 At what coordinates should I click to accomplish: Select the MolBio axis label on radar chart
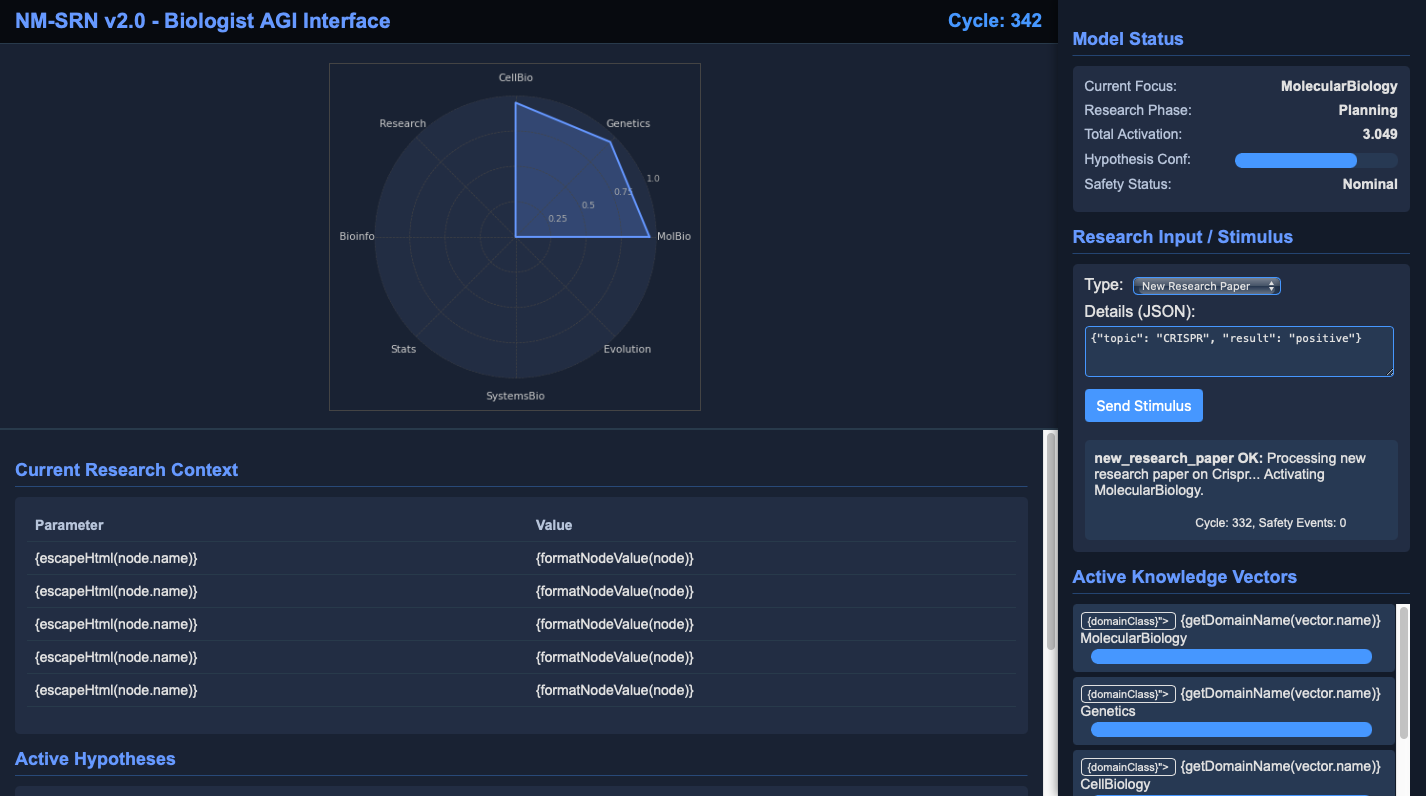673,237
